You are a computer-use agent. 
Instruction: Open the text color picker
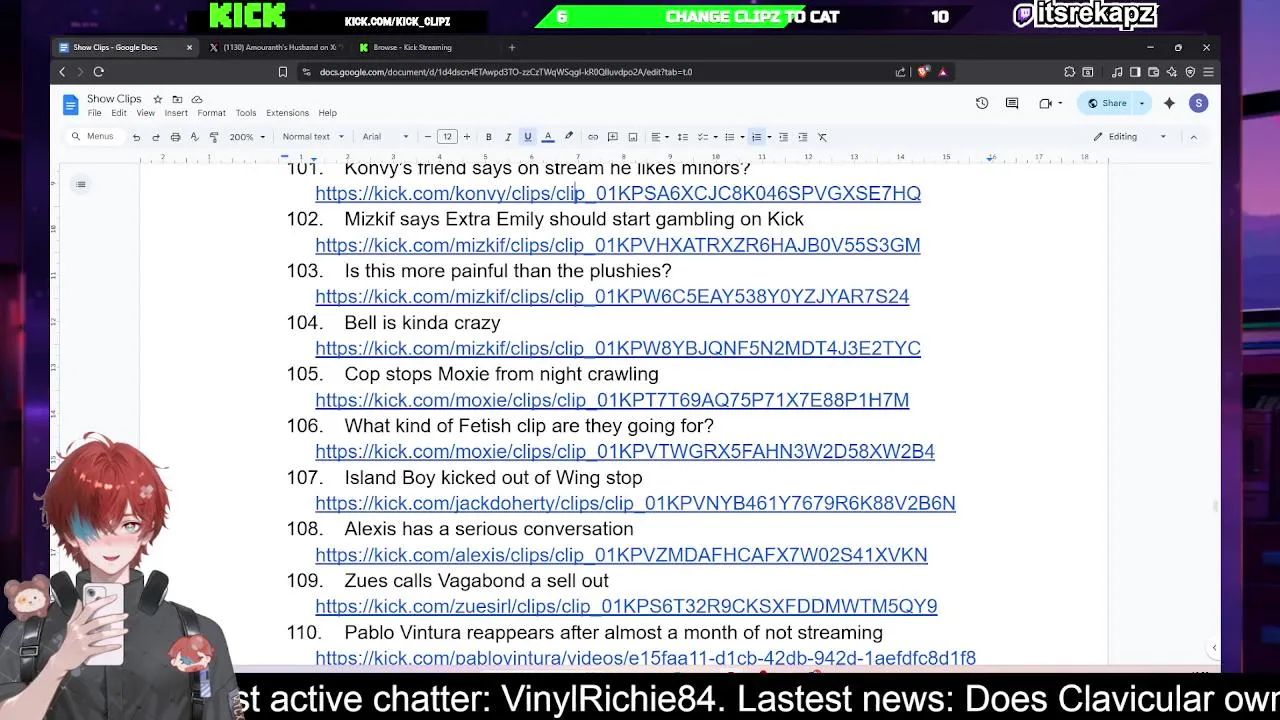point(548,137)
